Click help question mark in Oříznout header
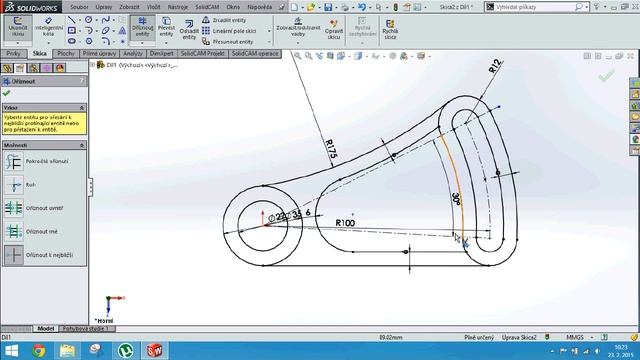The height and width of the screenshot is (360, 640). point(82,81)
